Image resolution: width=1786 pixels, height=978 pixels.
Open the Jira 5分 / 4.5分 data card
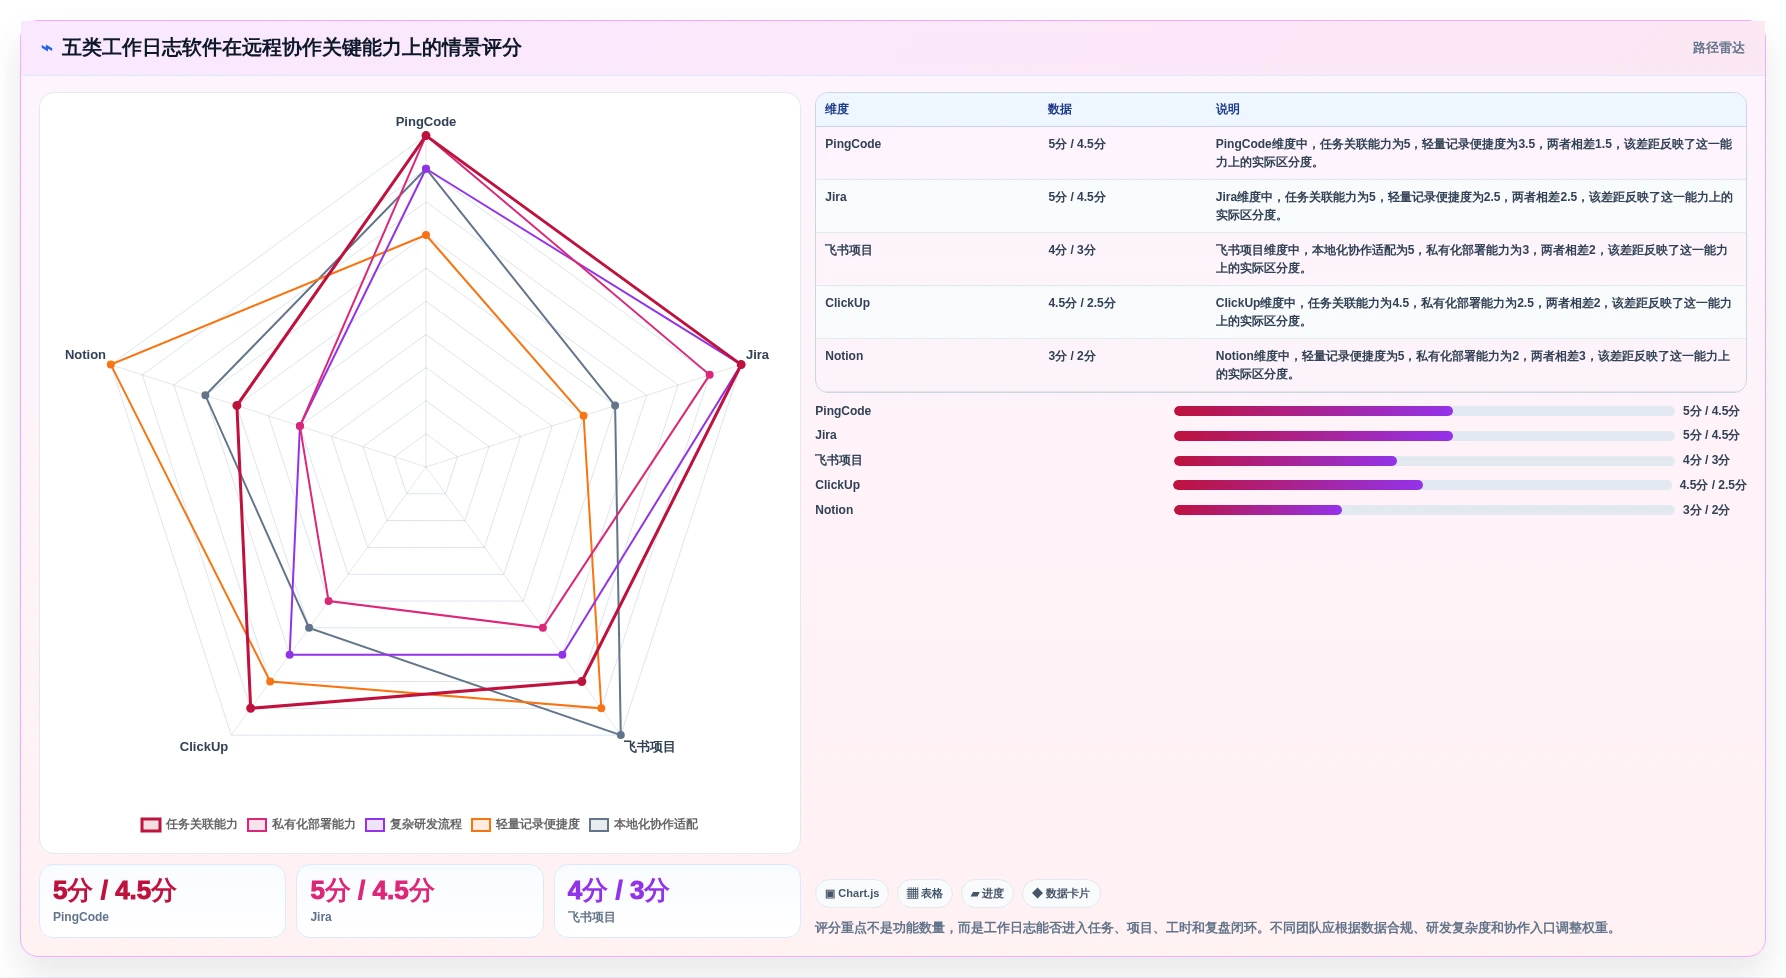pos(420,901)
